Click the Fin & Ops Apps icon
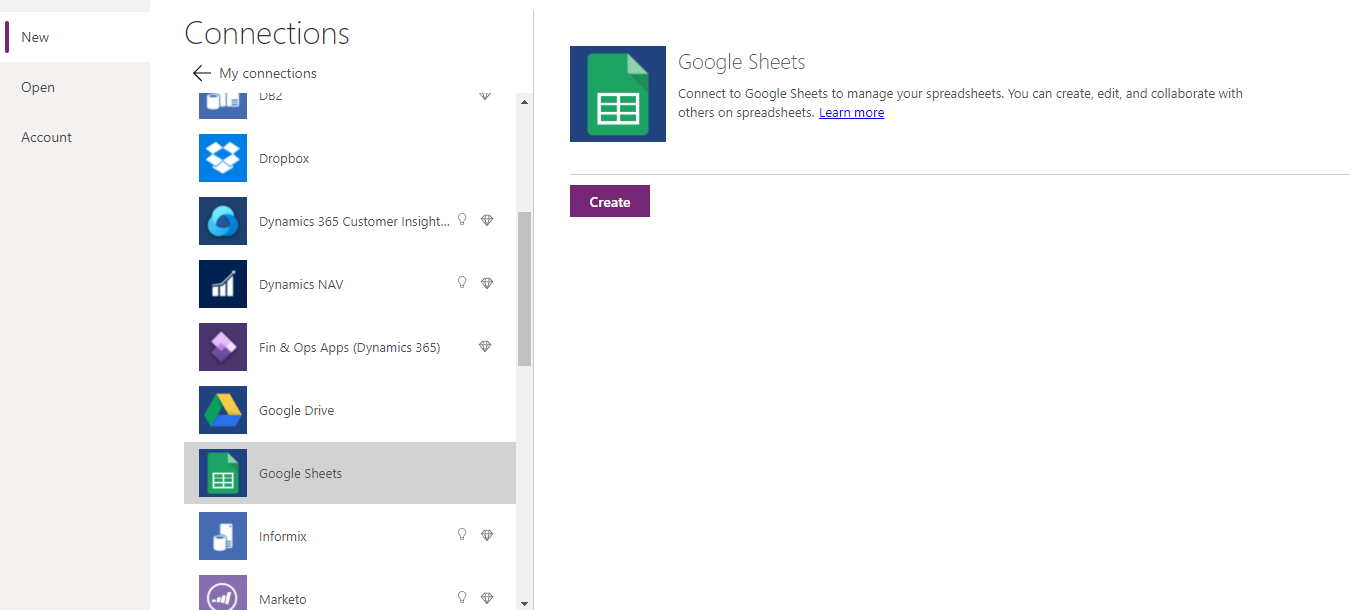This screenshot has height=610, width=1360. 223,347
